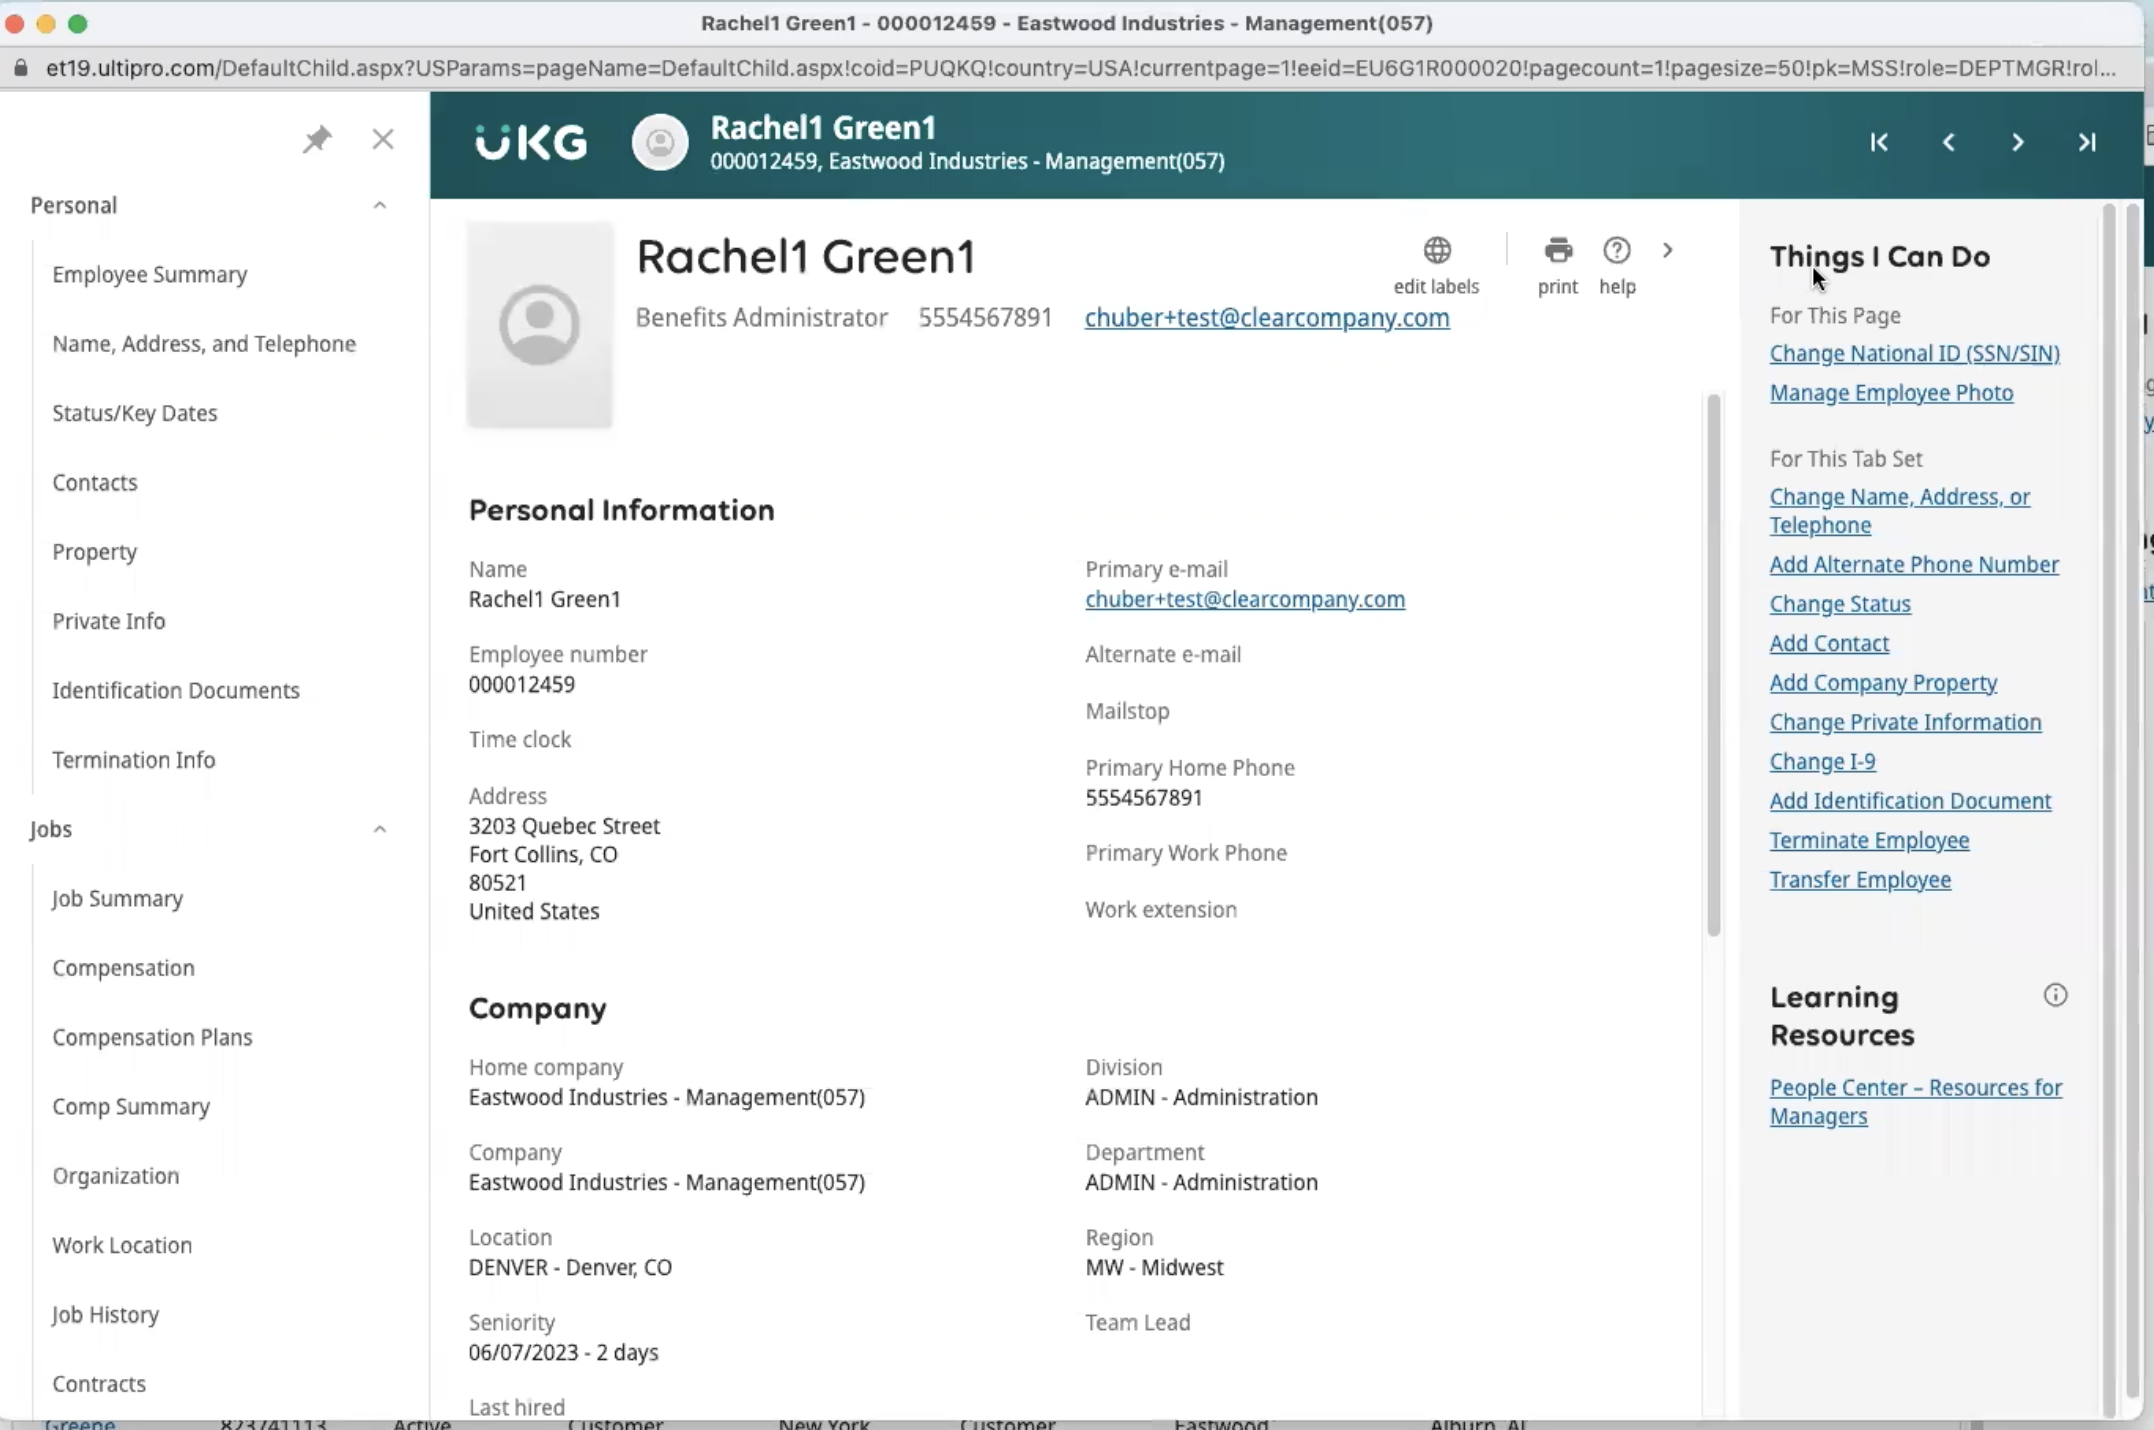
Task: Click Change Name, Address, or Telephone
Action: (1900, 511)
